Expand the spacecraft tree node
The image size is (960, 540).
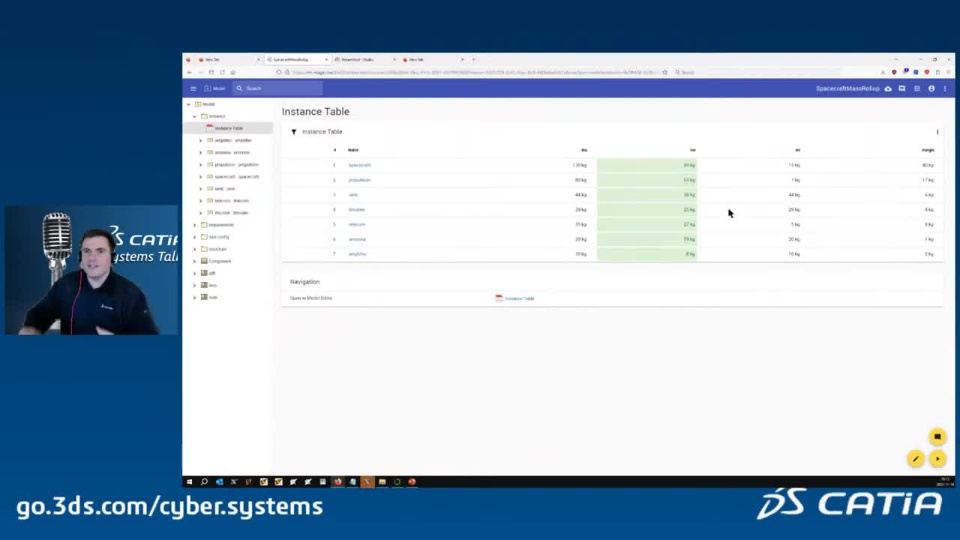click(200, 176)
